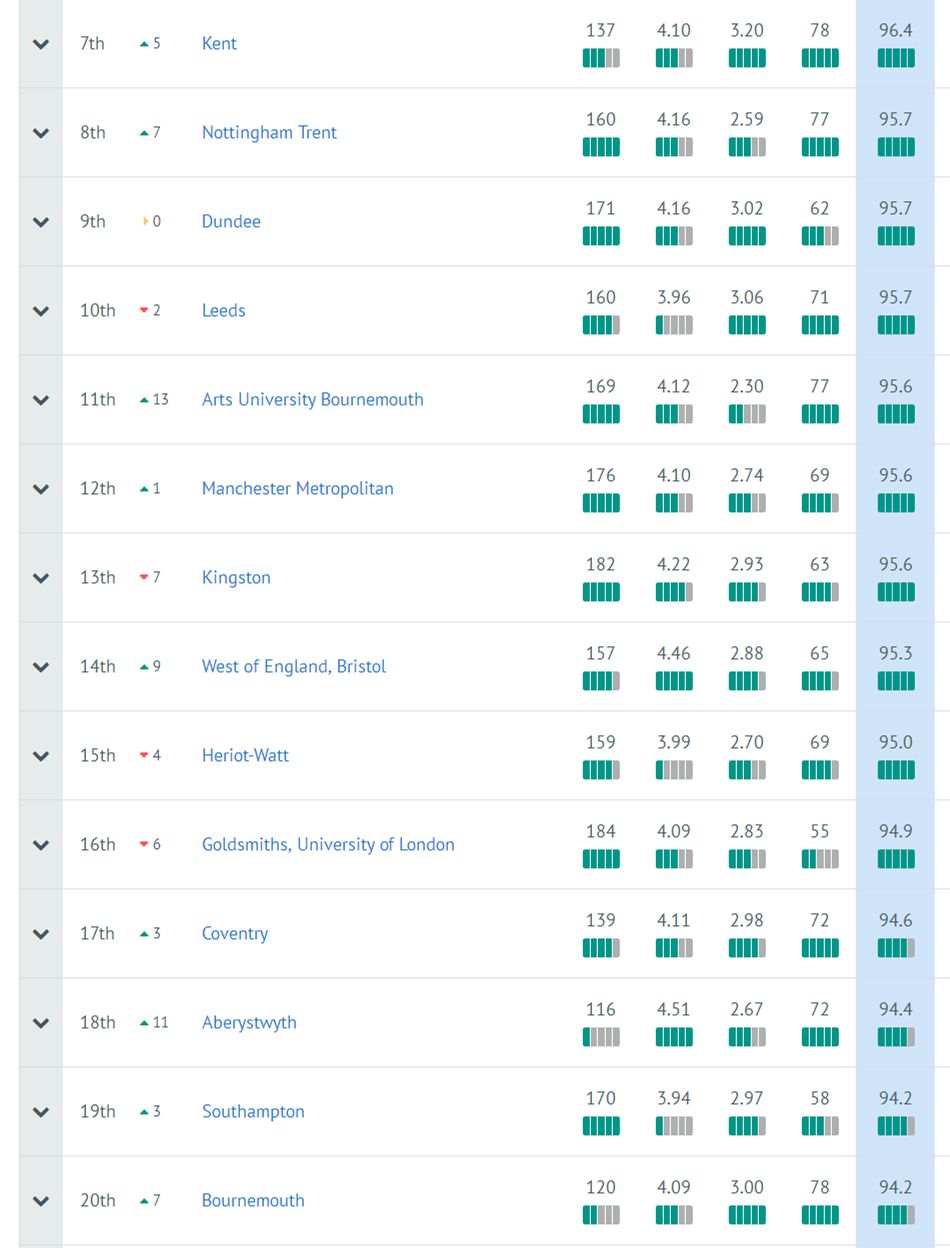Open the Manchester Metropolitan link

pos(297,488)
